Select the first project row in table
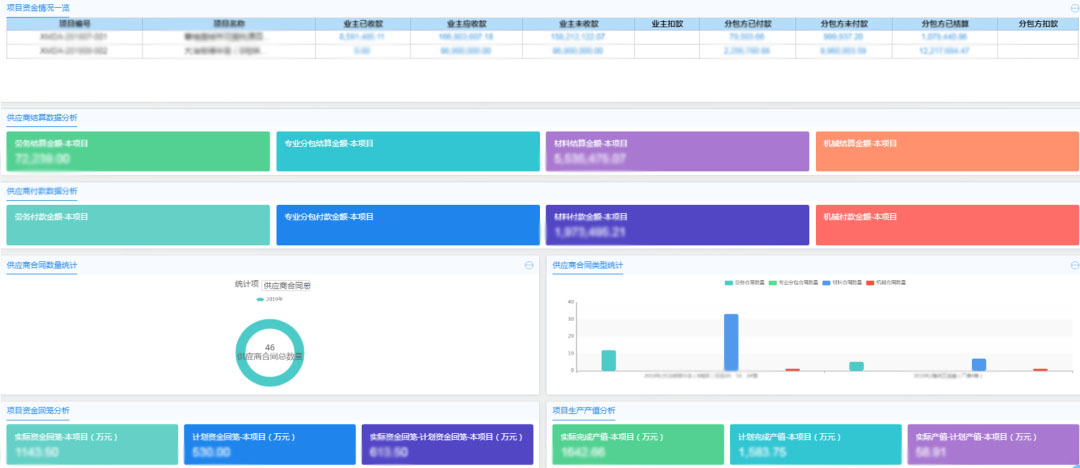This screenshot has width=1080, height=468. click(73, 37)
